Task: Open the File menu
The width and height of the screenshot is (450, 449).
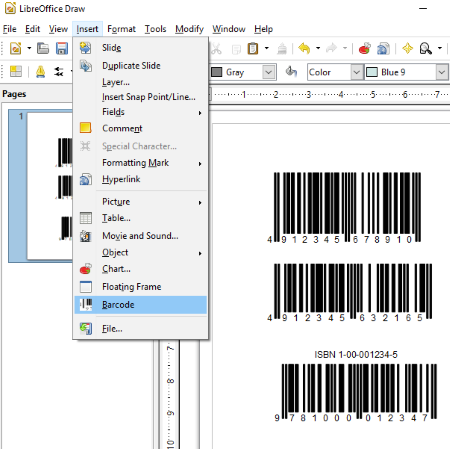Action: [9, 29]
